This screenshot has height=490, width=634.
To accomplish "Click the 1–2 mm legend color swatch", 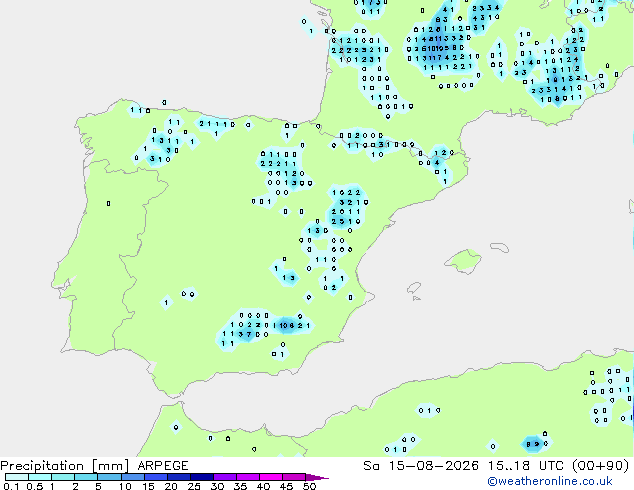I will [x=63, y=477].
